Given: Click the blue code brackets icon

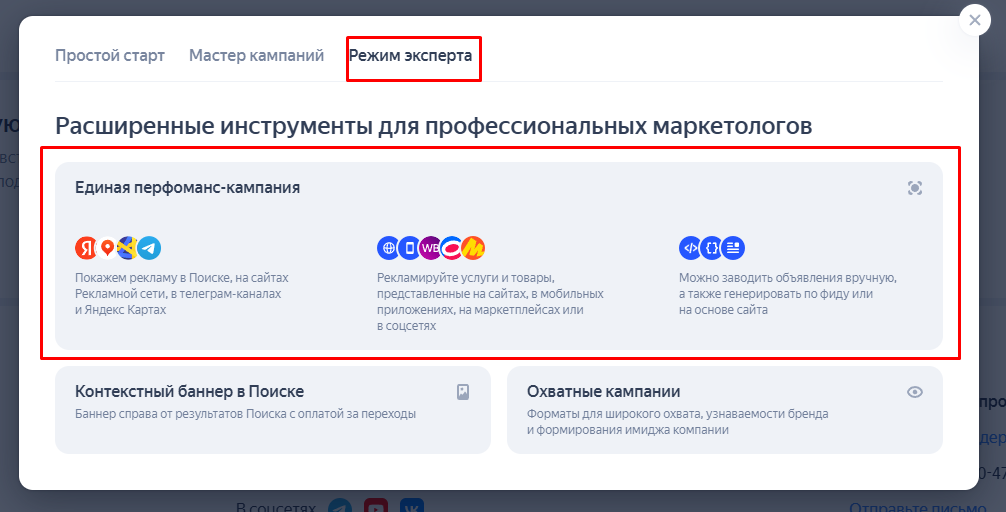Looking at the screenshot, I should (x=690, y=248).
